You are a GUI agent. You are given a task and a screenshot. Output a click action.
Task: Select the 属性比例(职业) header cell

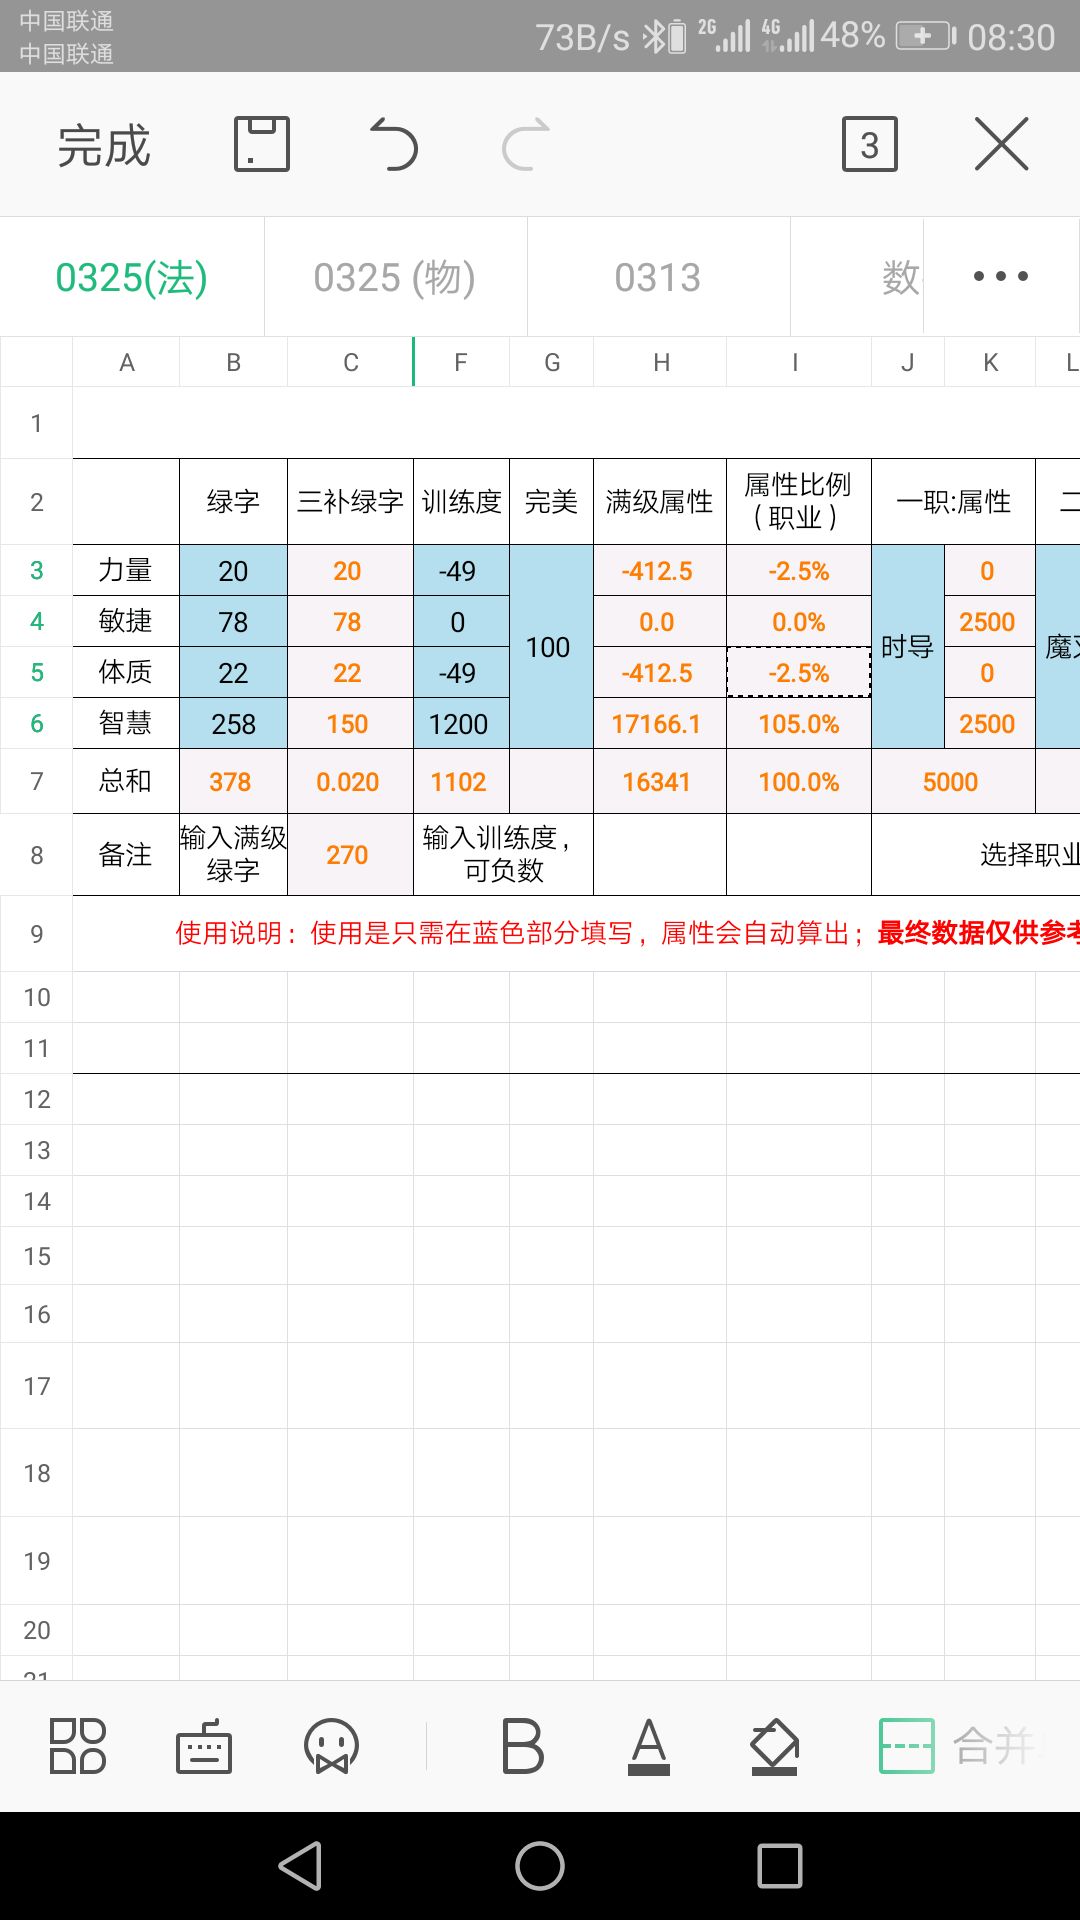799,502
